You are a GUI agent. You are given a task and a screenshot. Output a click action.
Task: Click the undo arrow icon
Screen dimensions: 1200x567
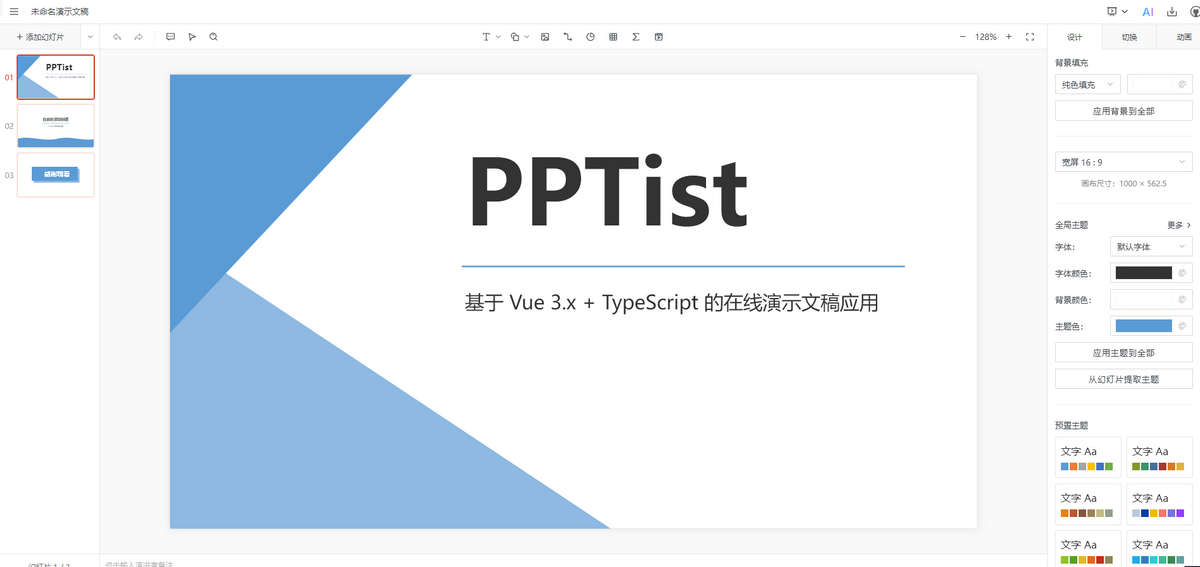pyautogui.click(x=117, y=36)
